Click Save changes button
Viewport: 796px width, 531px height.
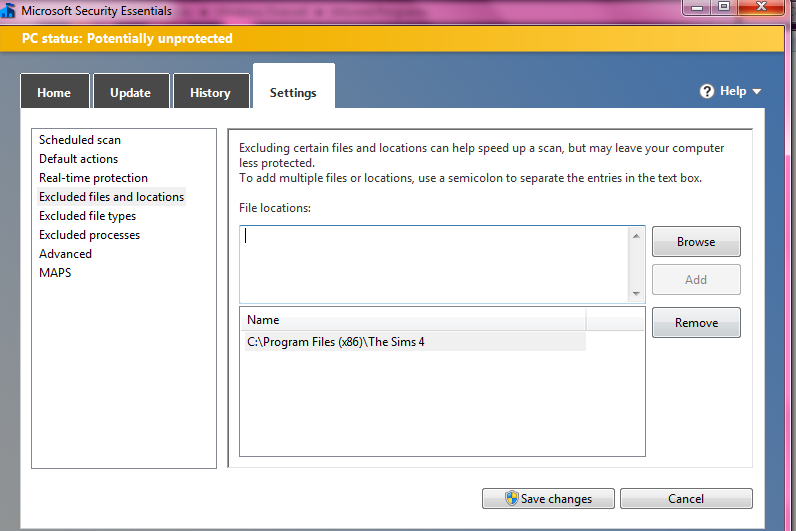(x=548, y=499)
